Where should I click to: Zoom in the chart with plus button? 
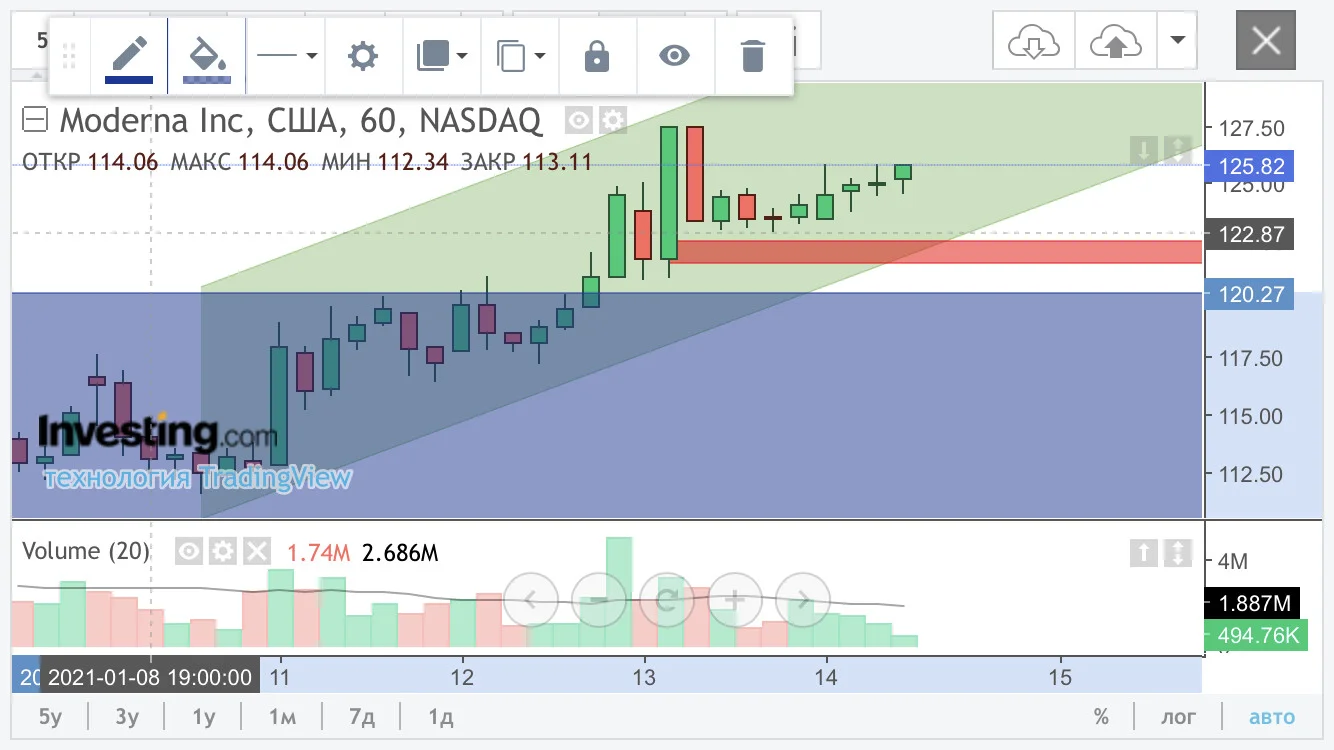[735, 600]
